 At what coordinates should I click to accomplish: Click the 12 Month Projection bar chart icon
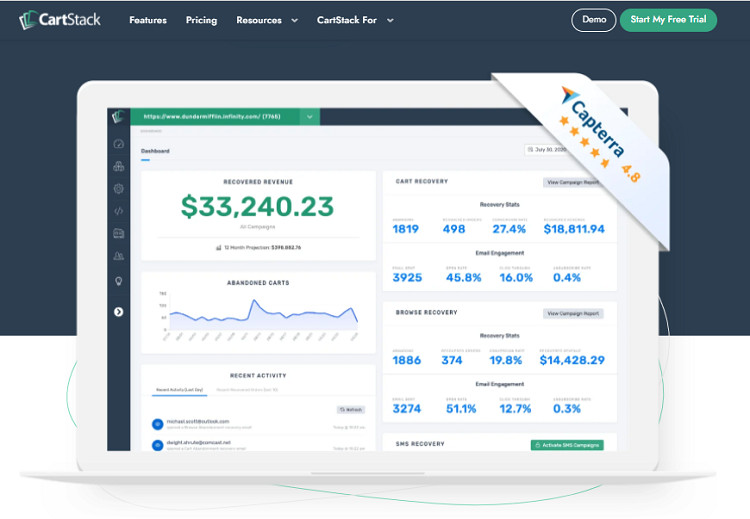(219, 248)
